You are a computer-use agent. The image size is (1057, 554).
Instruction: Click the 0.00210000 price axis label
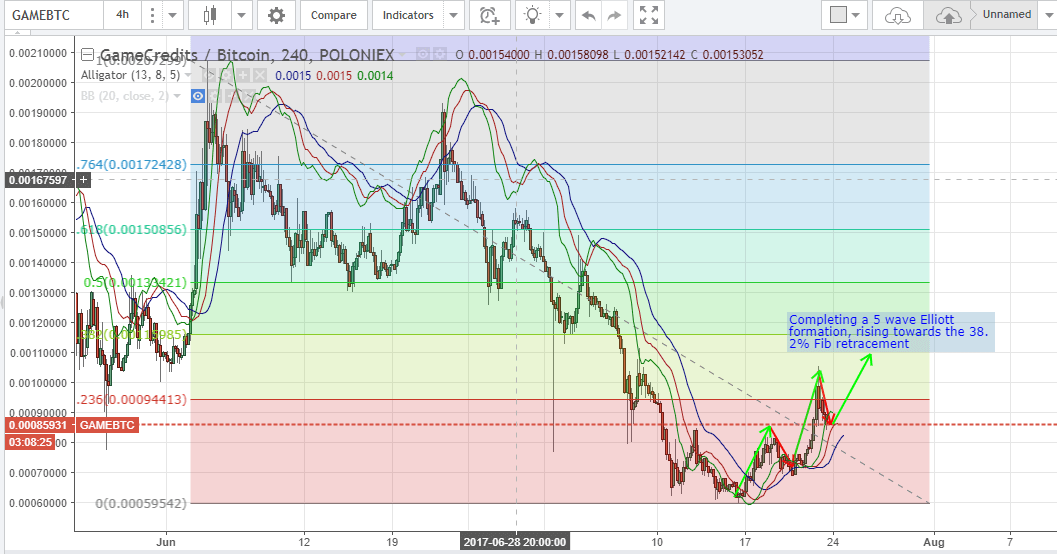pyautogui.click(x=38, y=53)
